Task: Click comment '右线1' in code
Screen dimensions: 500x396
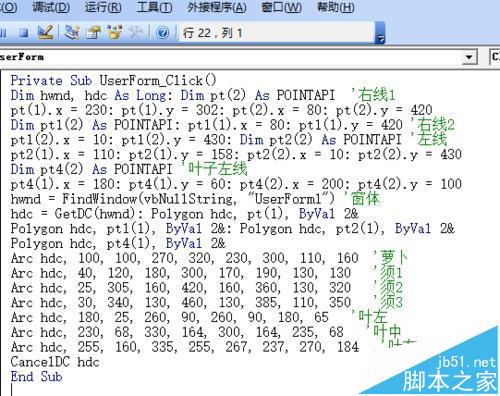Action: coord(373,95)
